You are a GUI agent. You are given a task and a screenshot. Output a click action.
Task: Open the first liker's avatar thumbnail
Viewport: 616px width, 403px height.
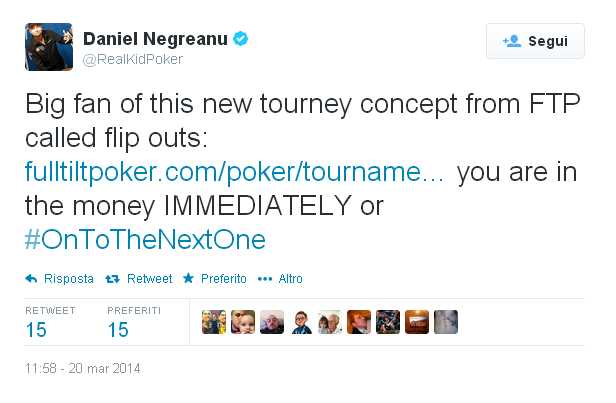(x=214, y=322)
